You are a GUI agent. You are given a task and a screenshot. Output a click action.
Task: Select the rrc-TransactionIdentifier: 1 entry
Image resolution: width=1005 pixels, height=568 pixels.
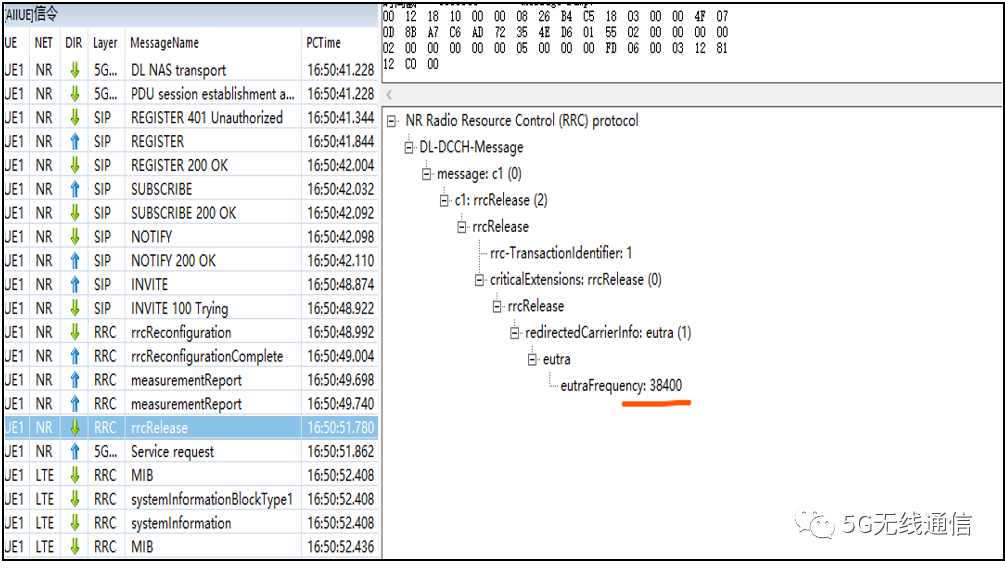[x=561, y=253]
